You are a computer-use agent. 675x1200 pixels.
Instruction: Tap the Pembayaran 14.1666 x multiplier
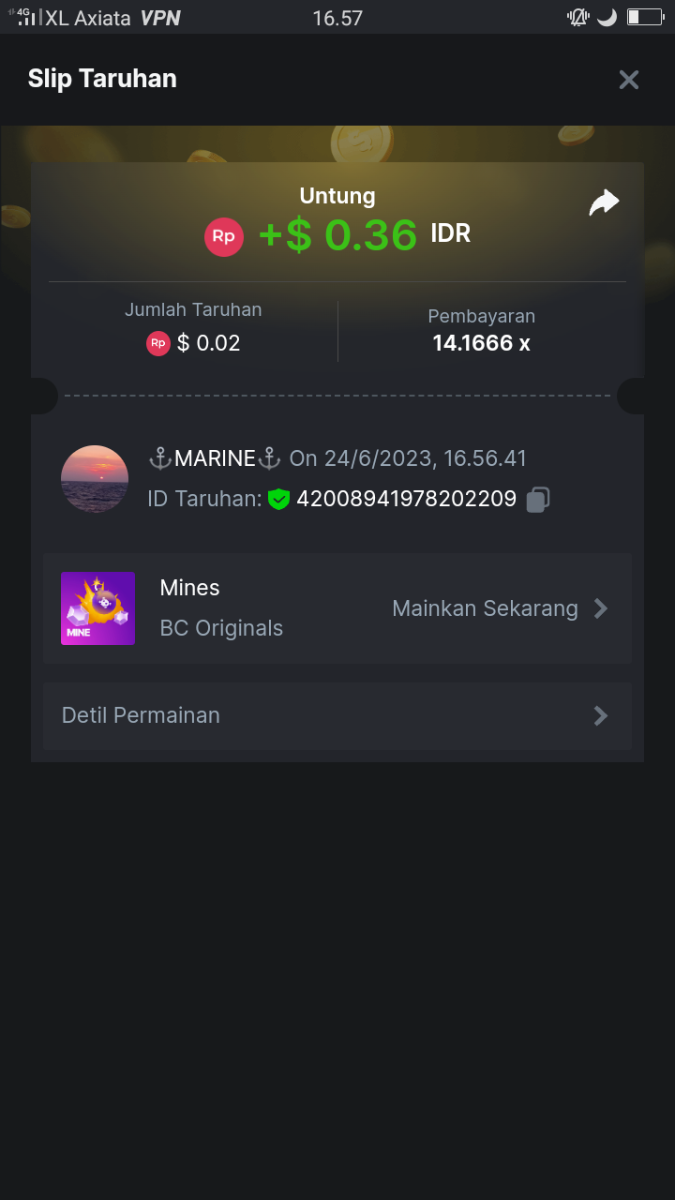(x=481, y=343)
